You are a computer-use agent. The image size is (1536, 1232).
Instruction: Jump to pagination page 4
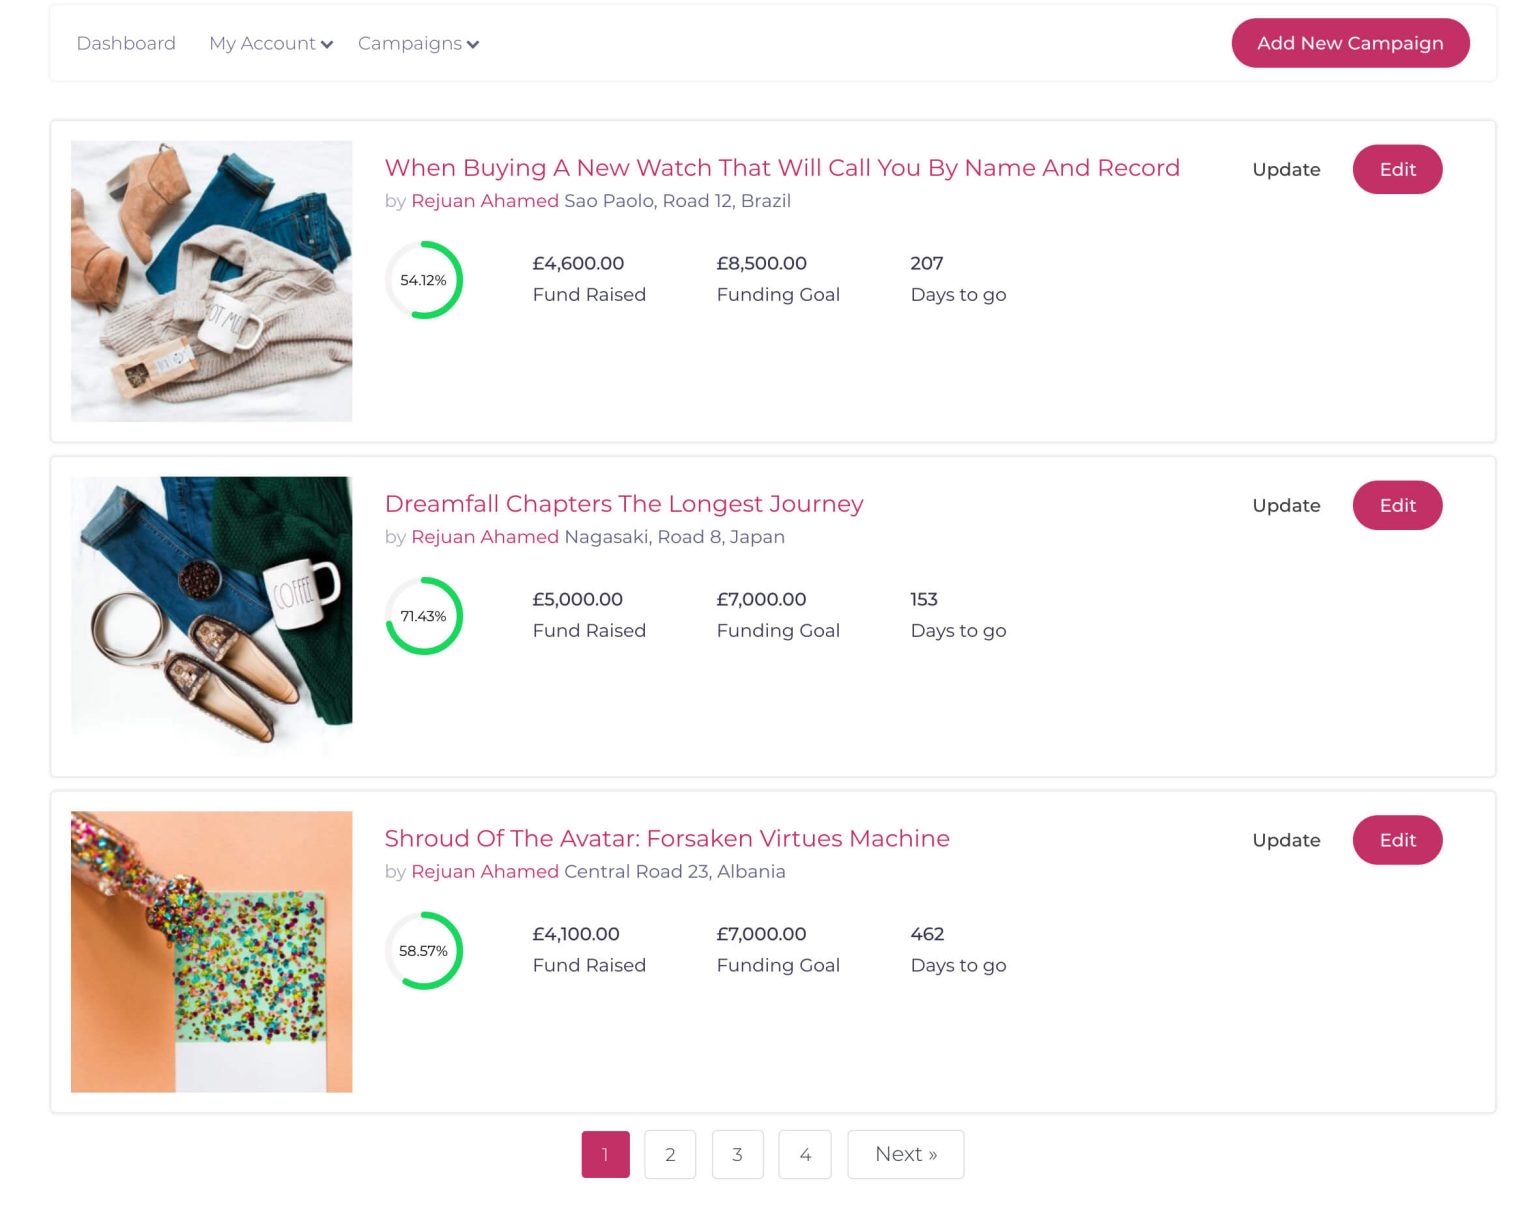[805, 1154]
